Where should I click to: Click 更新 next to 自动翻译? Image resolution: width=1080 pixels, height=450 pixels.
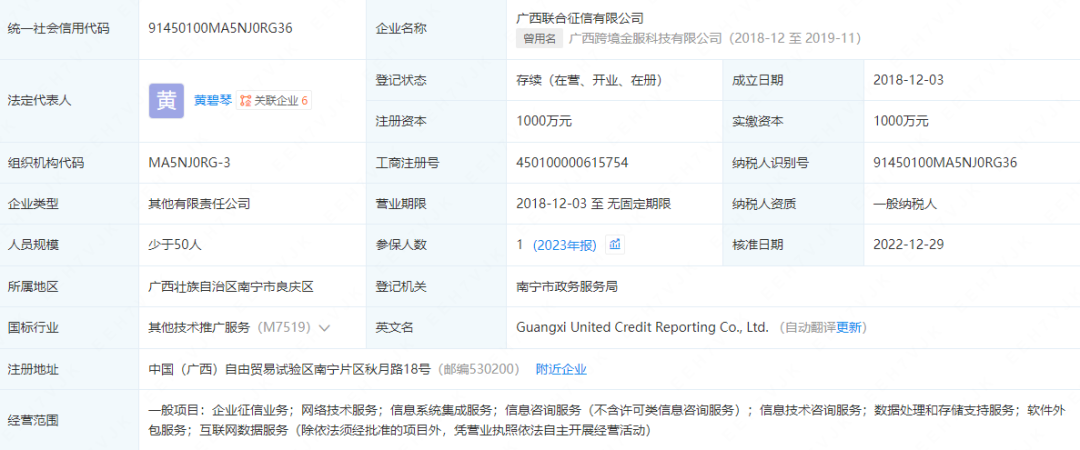pos(849,328)
